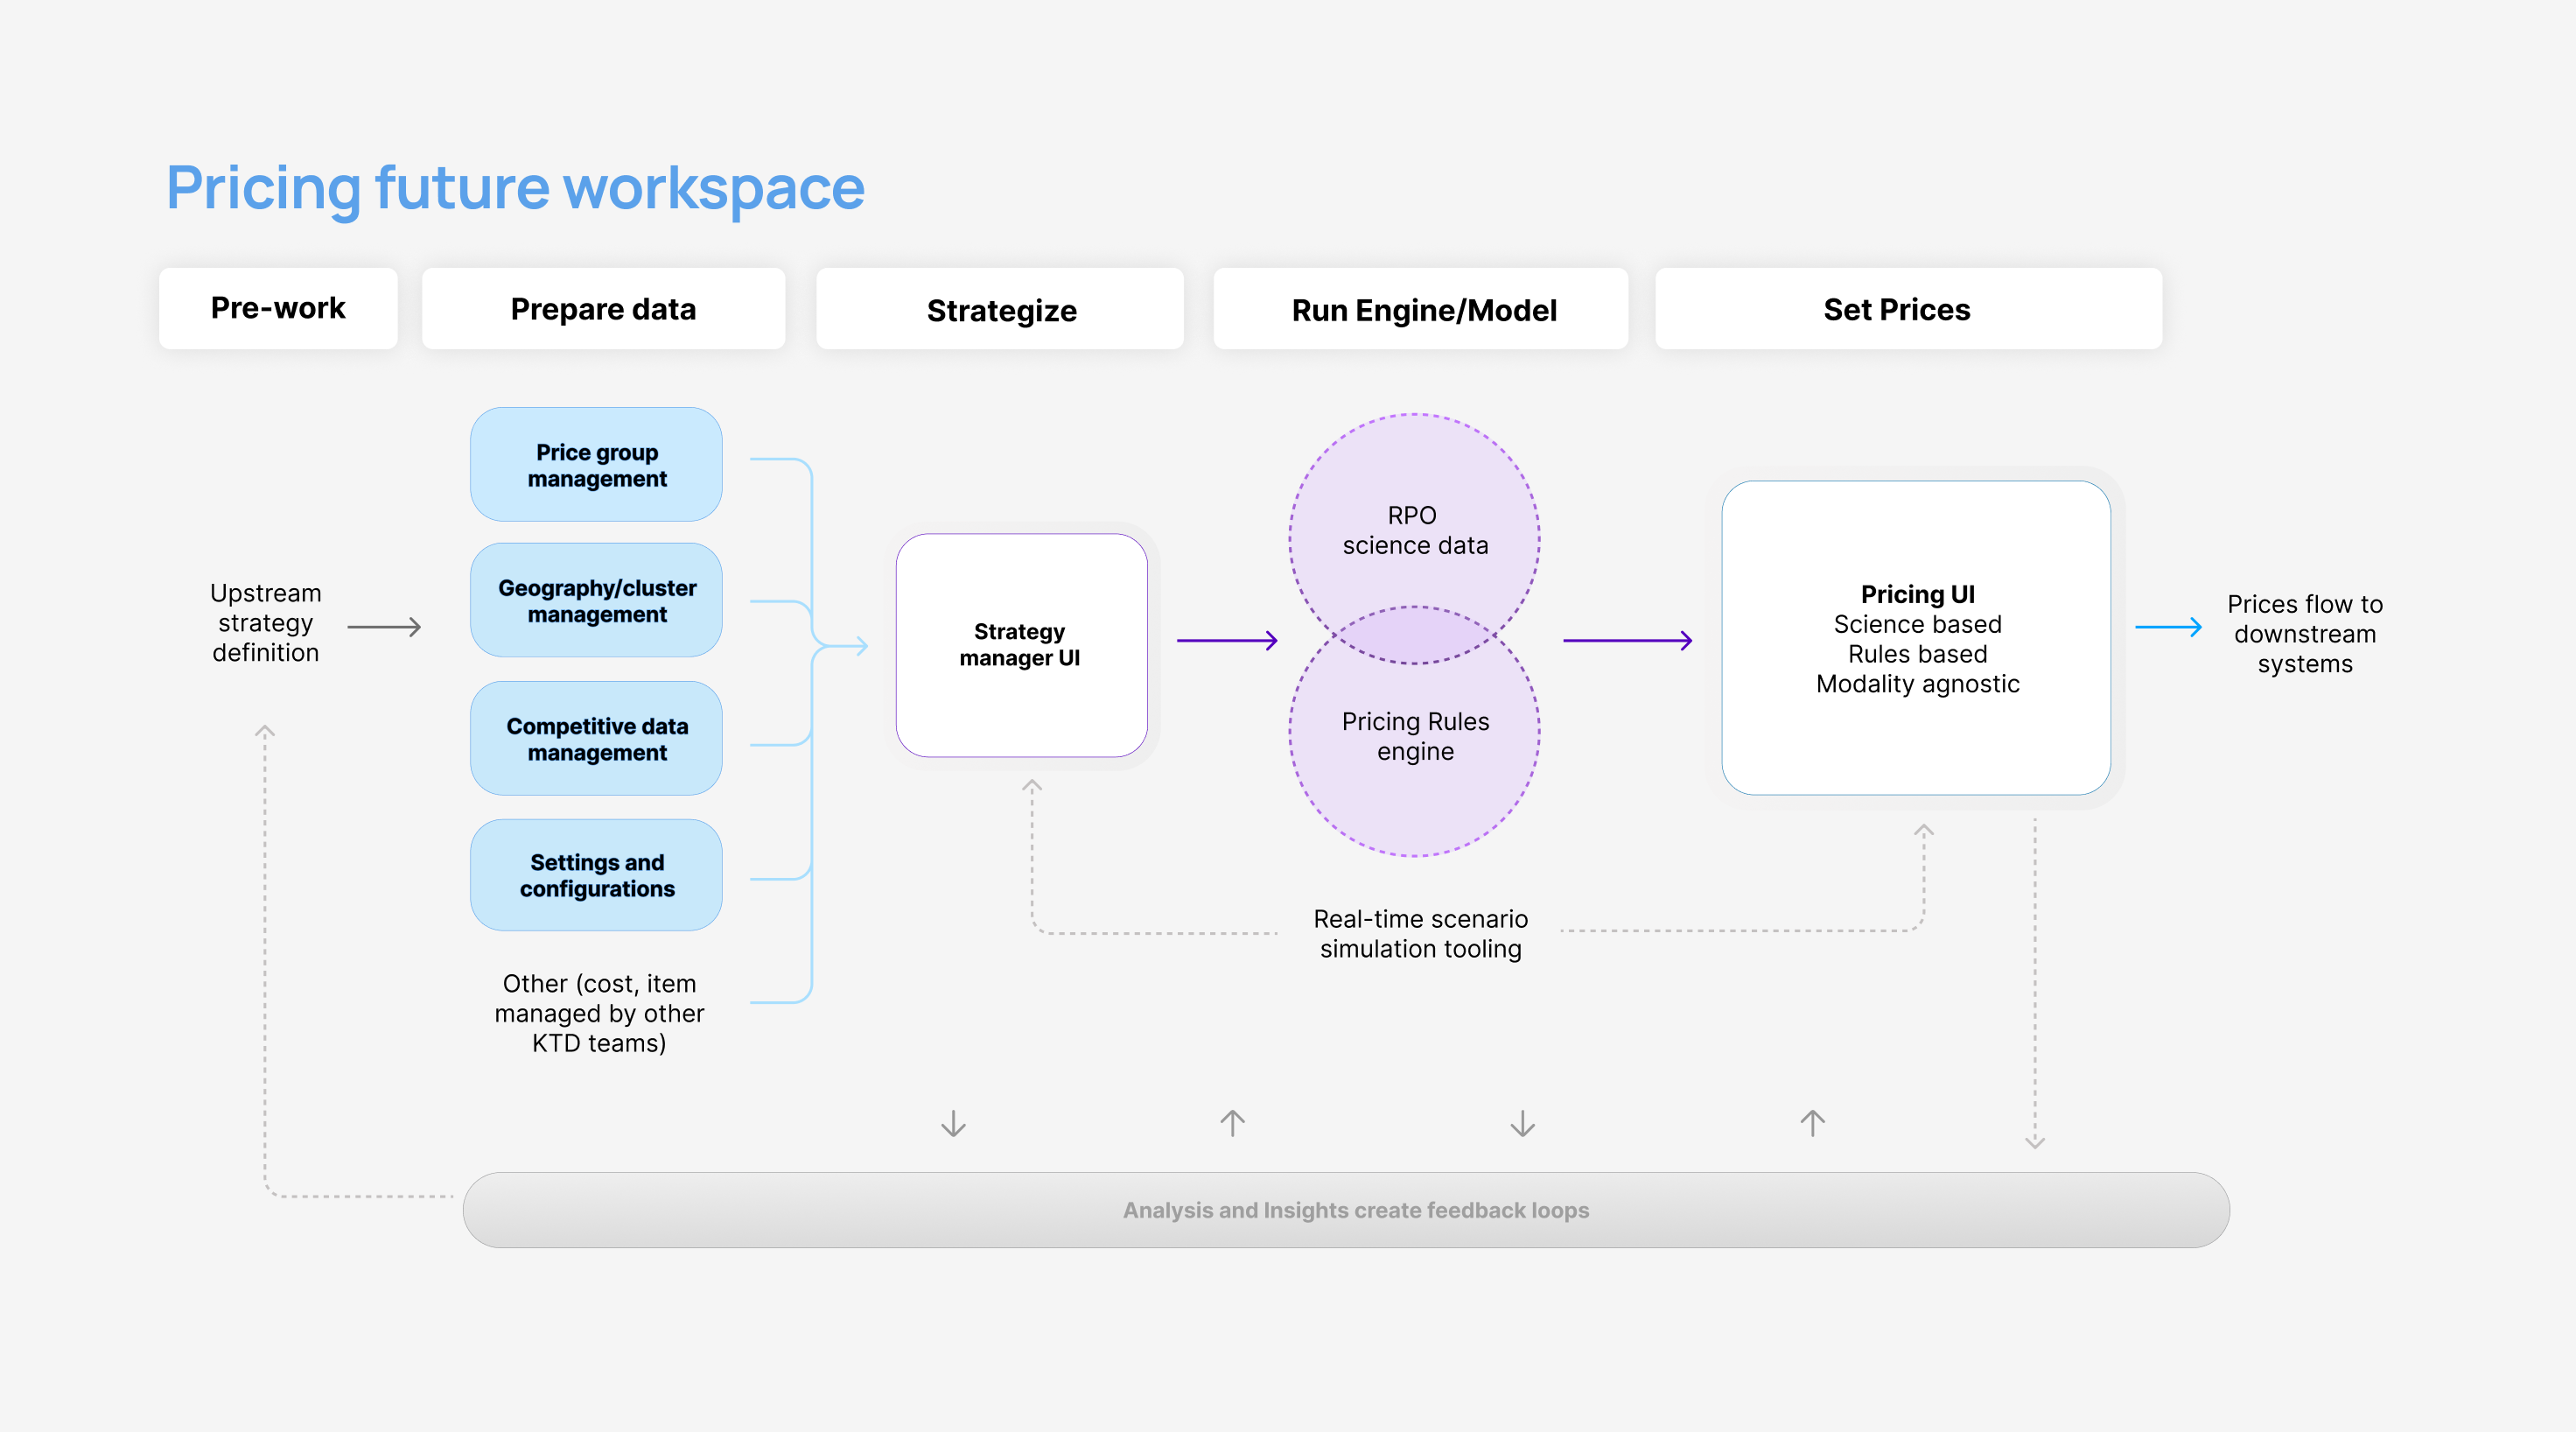Click the Set Prices stage header
This screenshot has width=2576, height=1432.
1896,309
